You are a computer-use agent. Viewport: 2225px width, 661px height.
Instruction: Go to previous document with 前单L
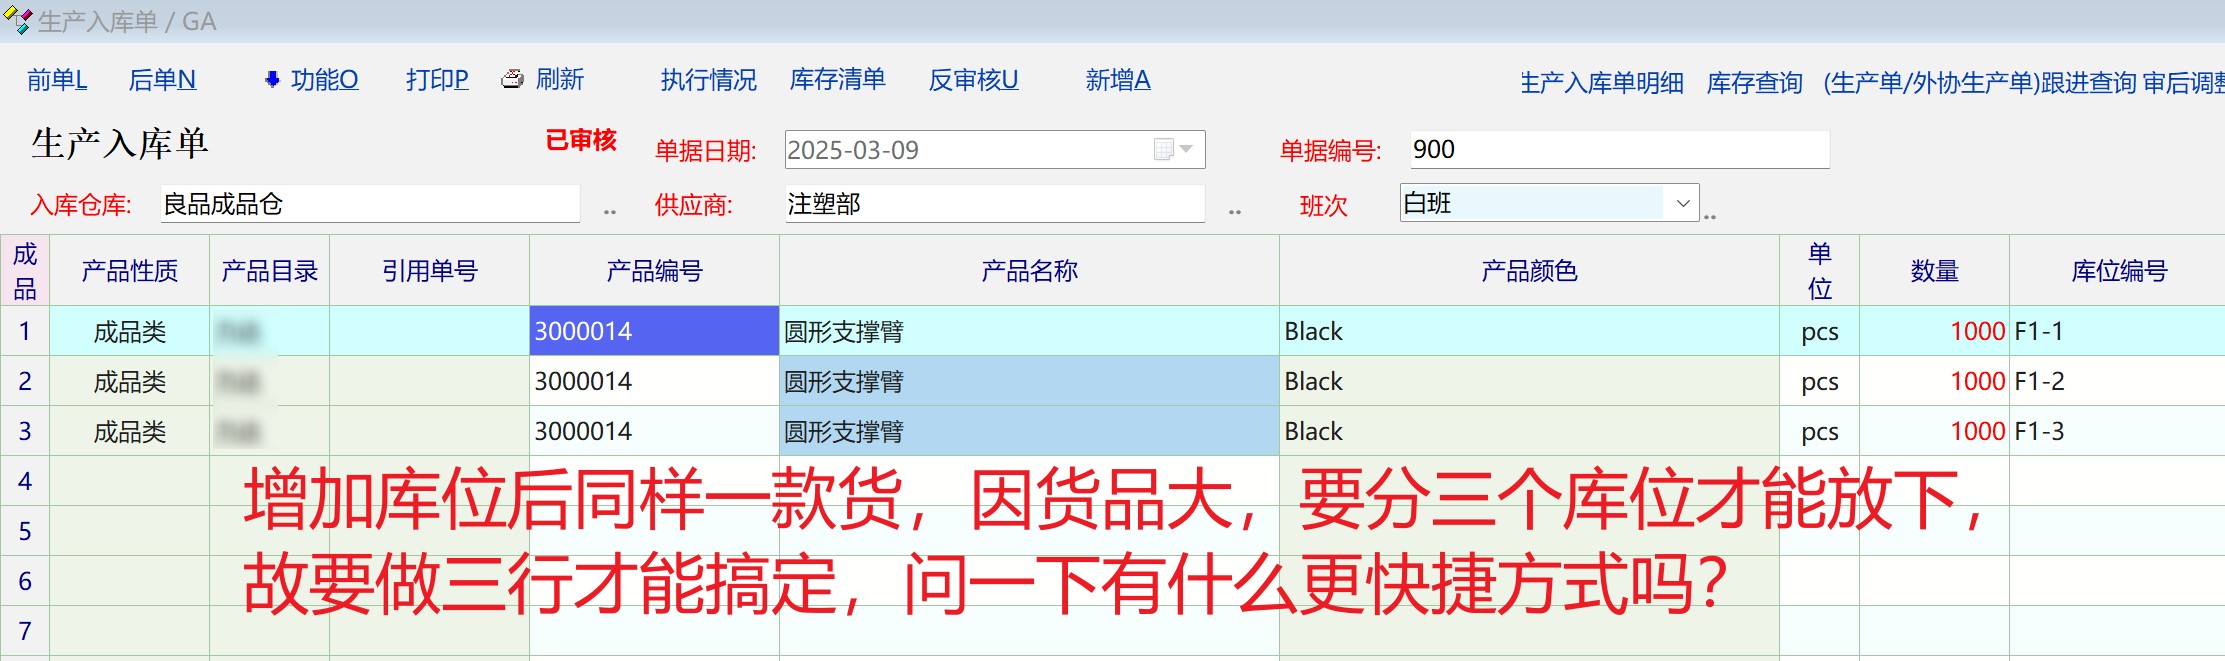tap(57, 80)
